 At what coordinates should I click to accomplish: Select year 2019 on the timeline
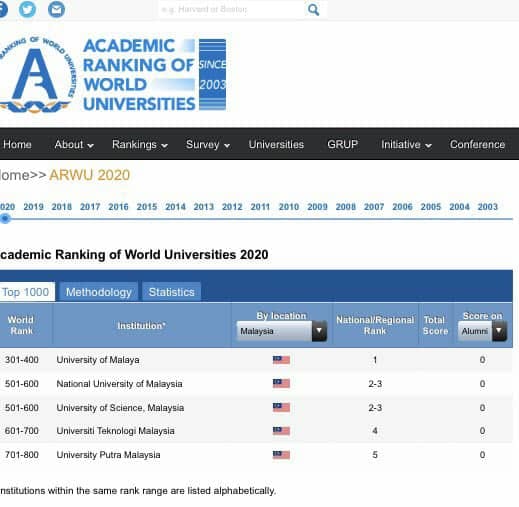(33, 207)
